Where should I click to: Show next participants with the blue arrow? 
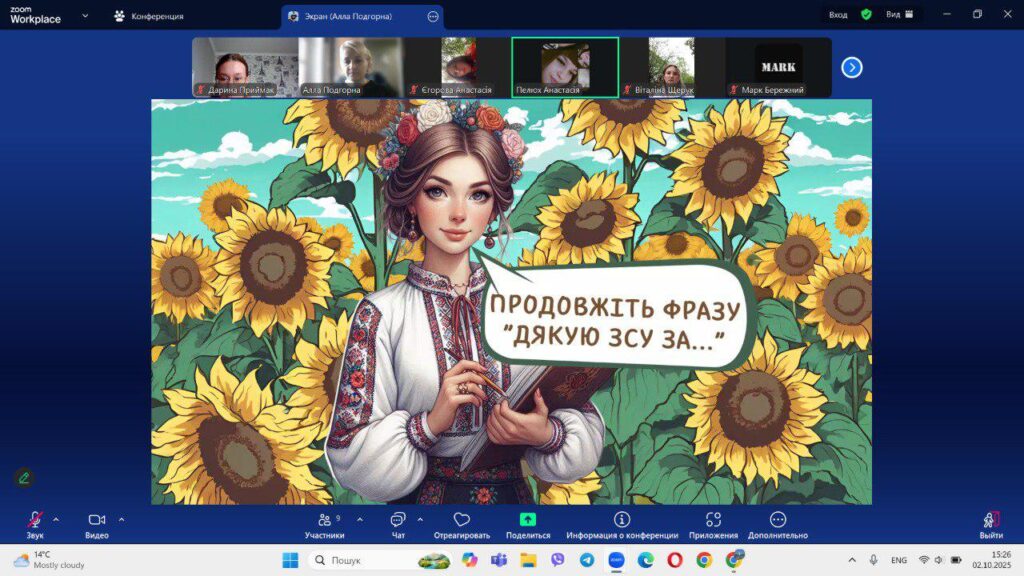852,67
